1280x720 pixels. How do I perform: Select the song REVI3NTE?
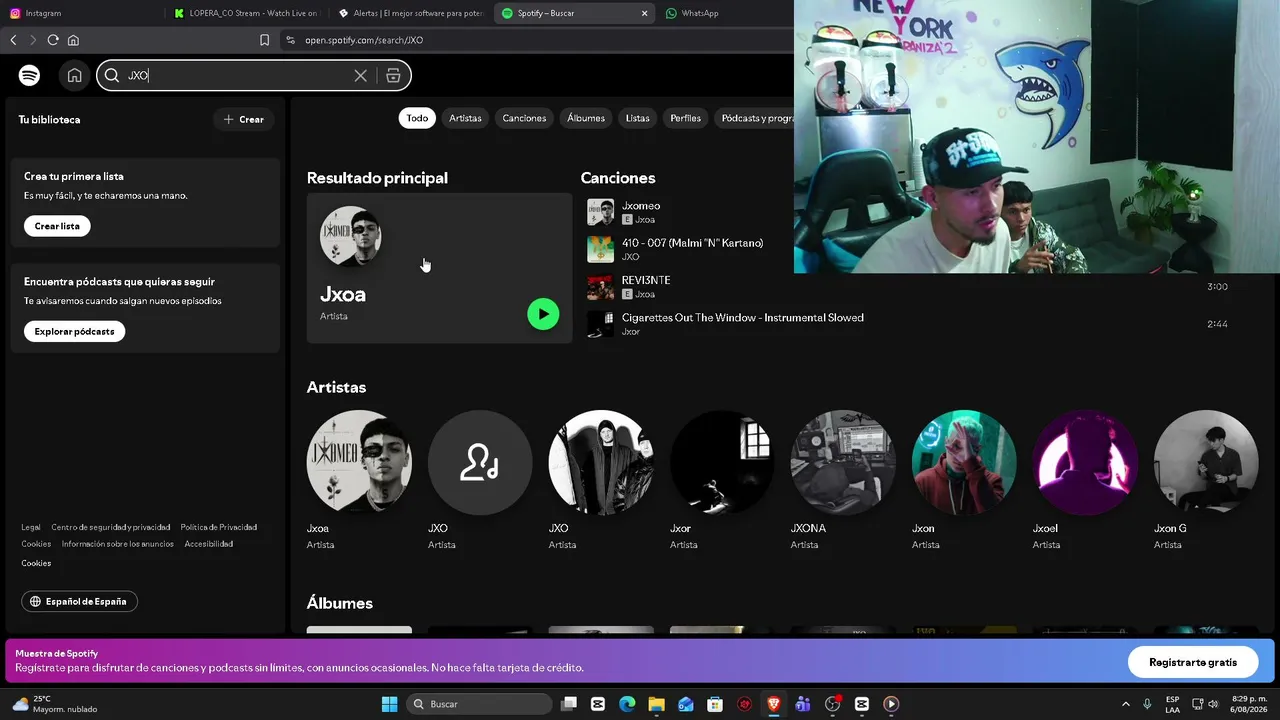click(x=646, y=280)
